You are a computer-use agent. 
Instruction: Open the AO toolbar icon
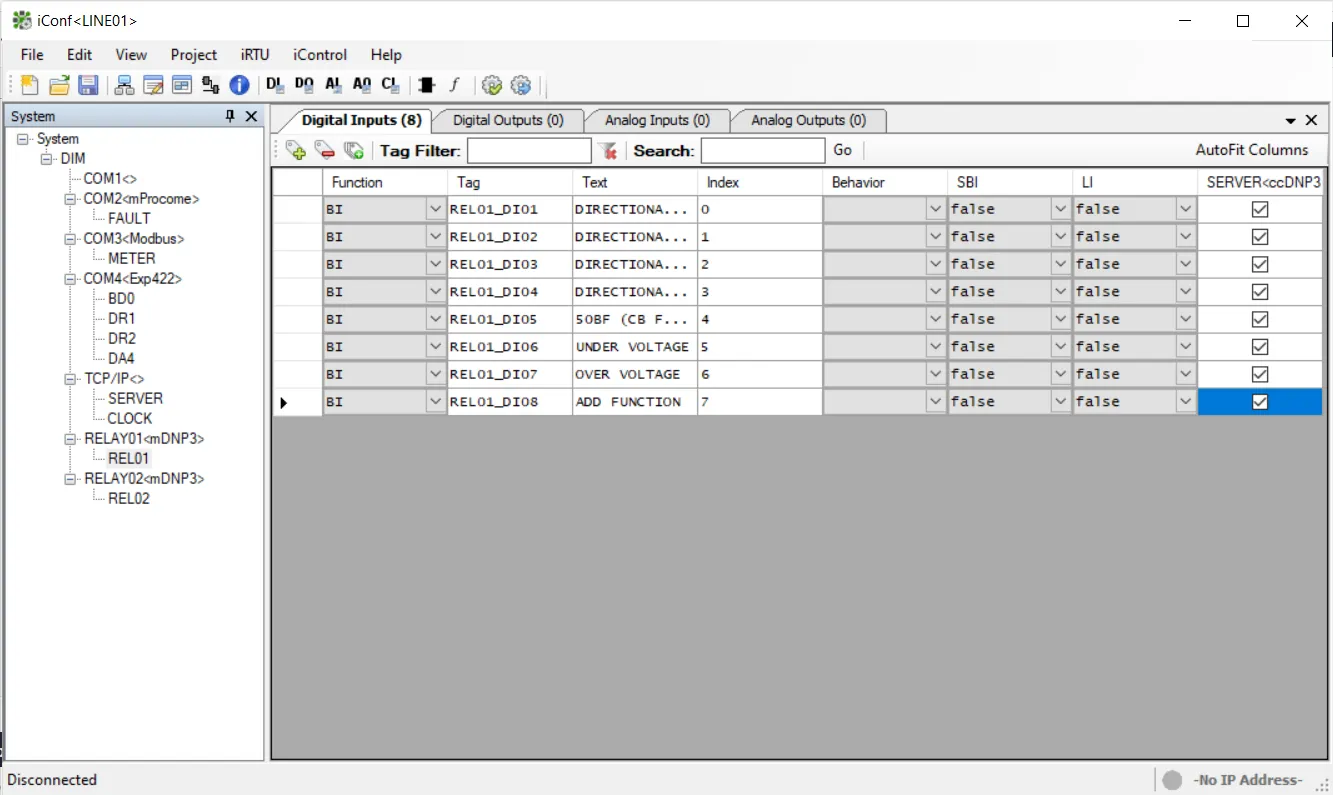pos(362,85)
